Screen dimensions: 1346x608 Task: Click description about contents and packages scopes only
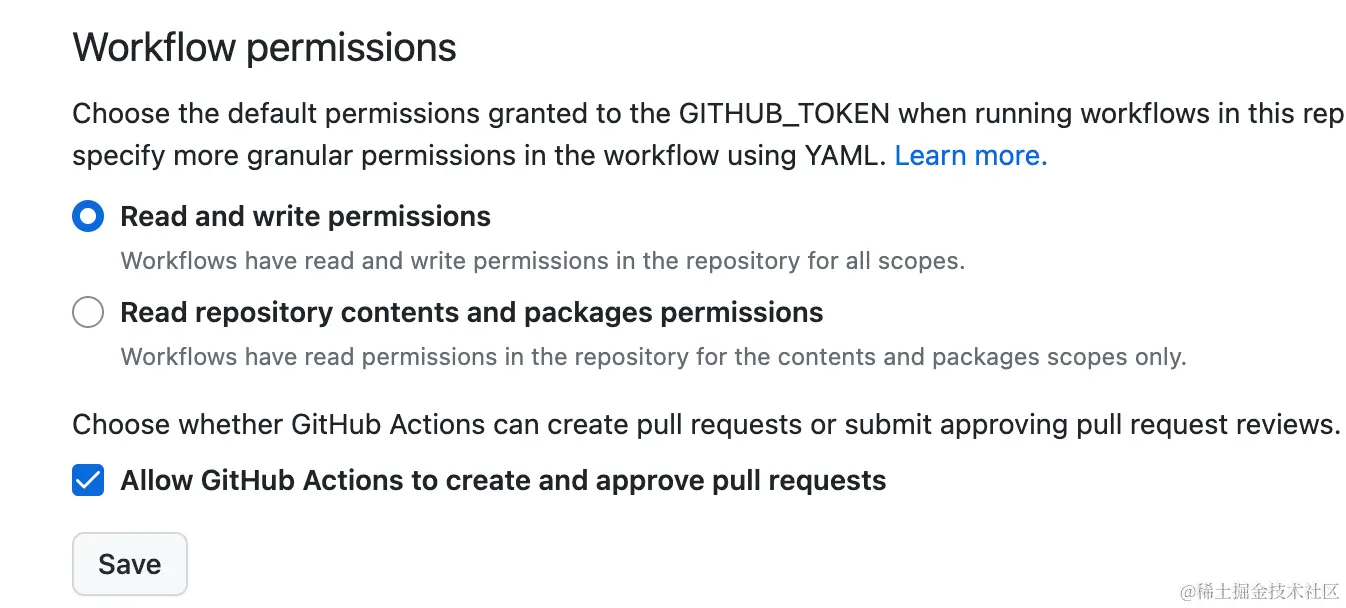point(653,357)
